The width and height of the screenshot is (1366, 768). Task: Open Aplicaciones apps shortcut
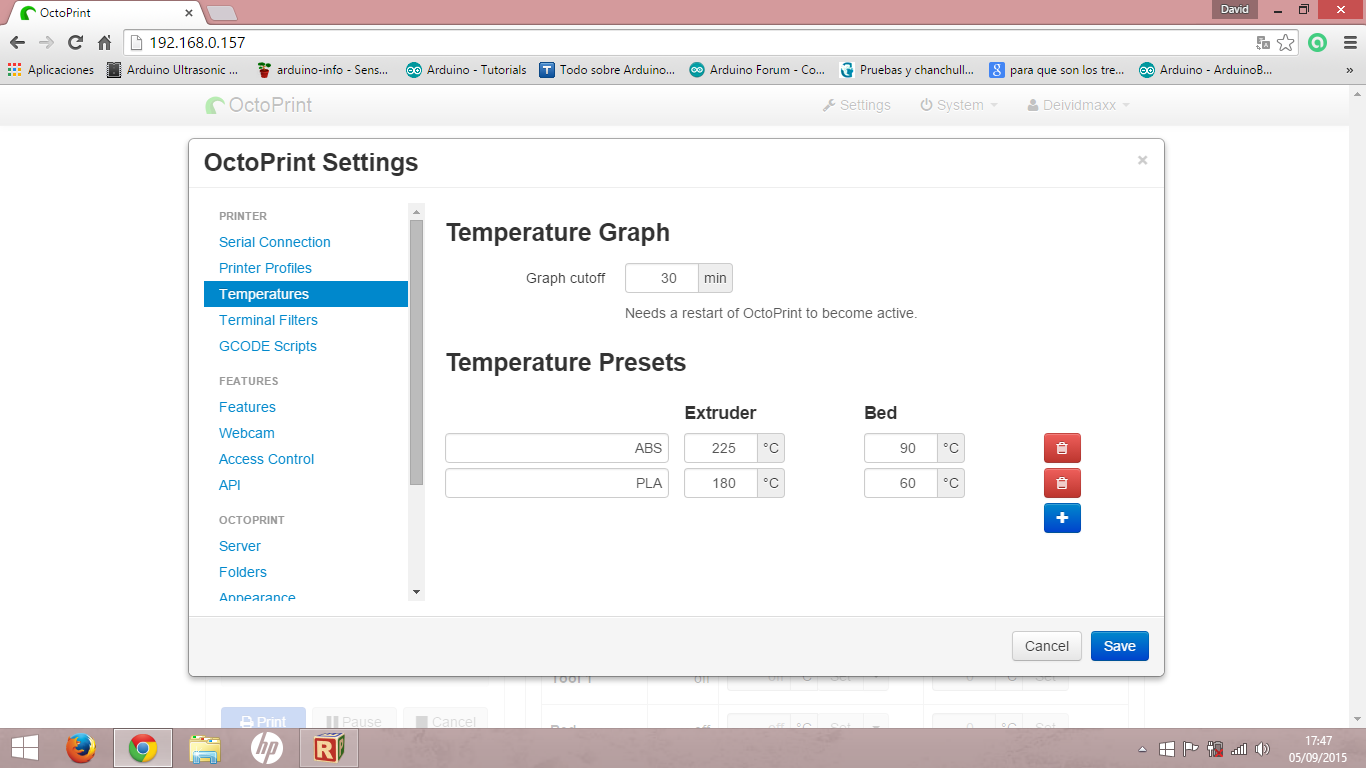51,70
